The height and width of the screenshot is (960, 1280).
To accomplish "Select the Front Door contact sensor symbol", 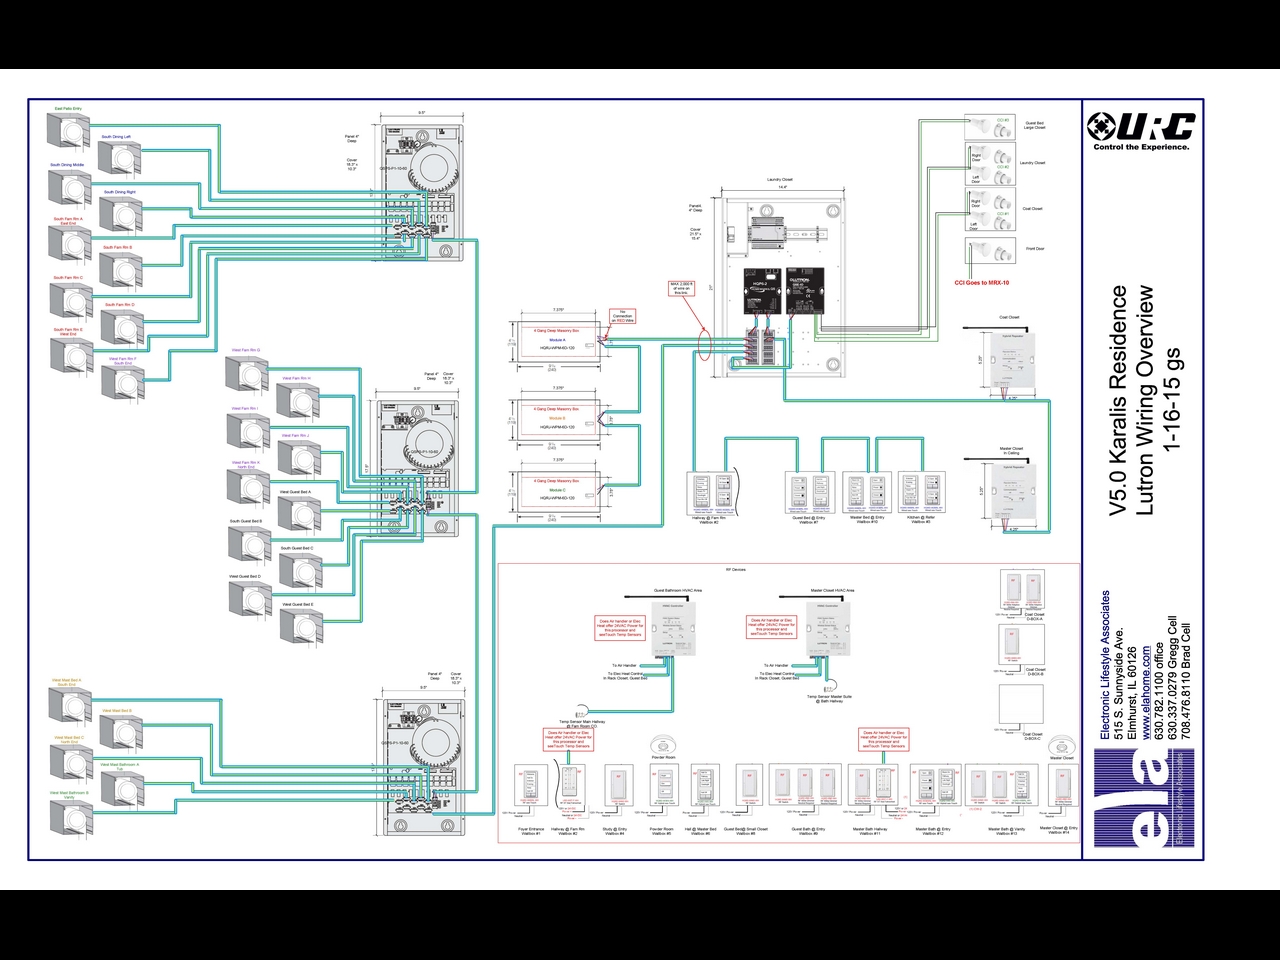I will (990, 249).
